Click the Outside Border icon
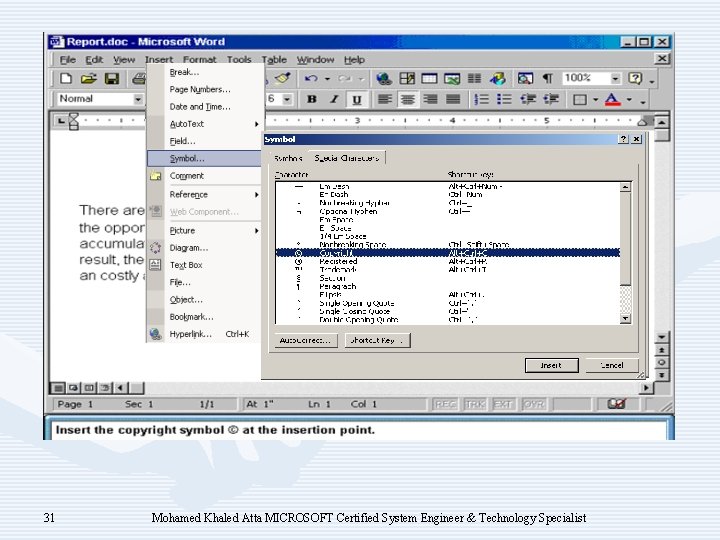The width and height of the screenshot is (720, 540). click(580, 99)
